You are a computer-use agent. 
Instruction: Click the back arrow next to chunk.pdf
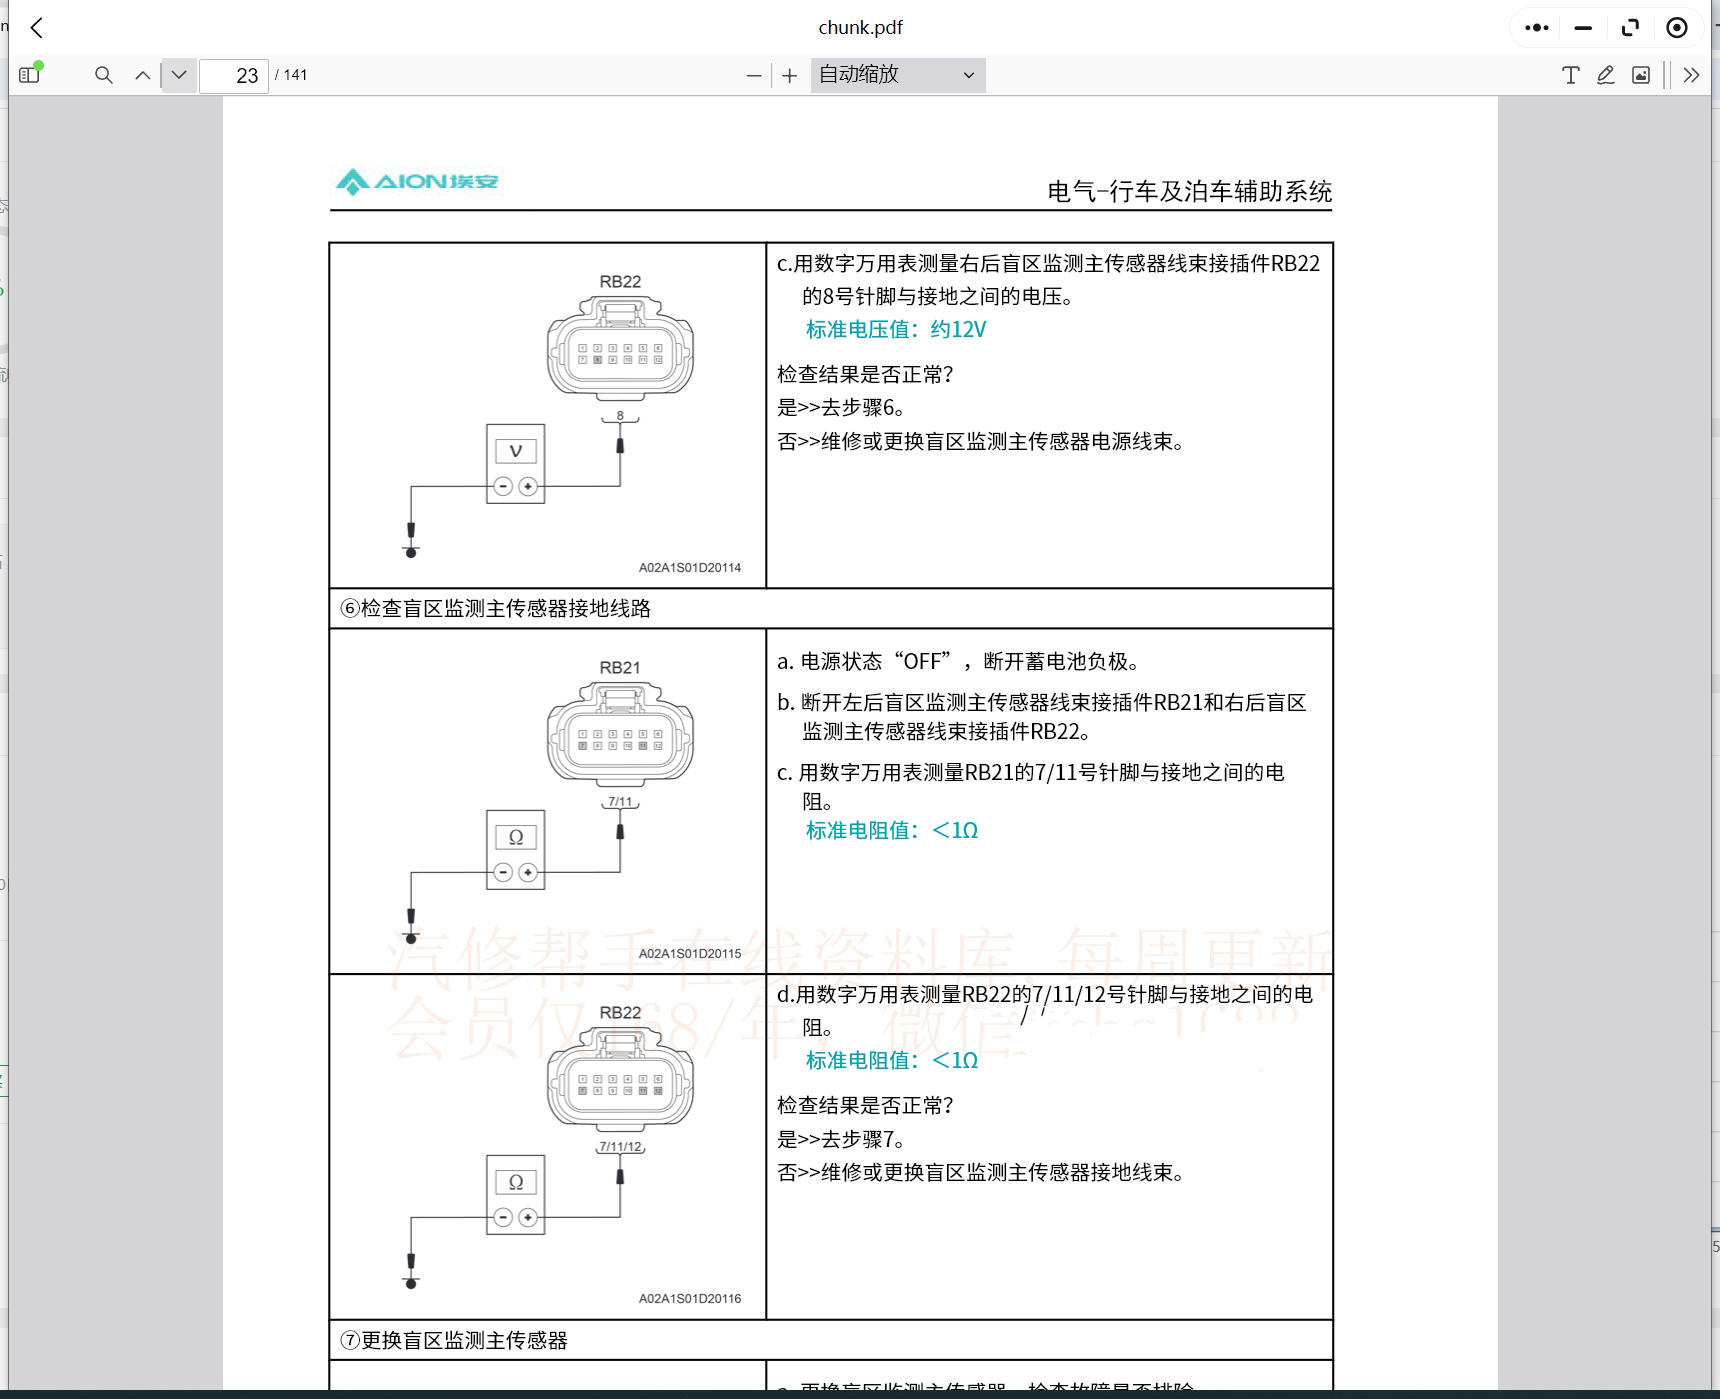36,27
